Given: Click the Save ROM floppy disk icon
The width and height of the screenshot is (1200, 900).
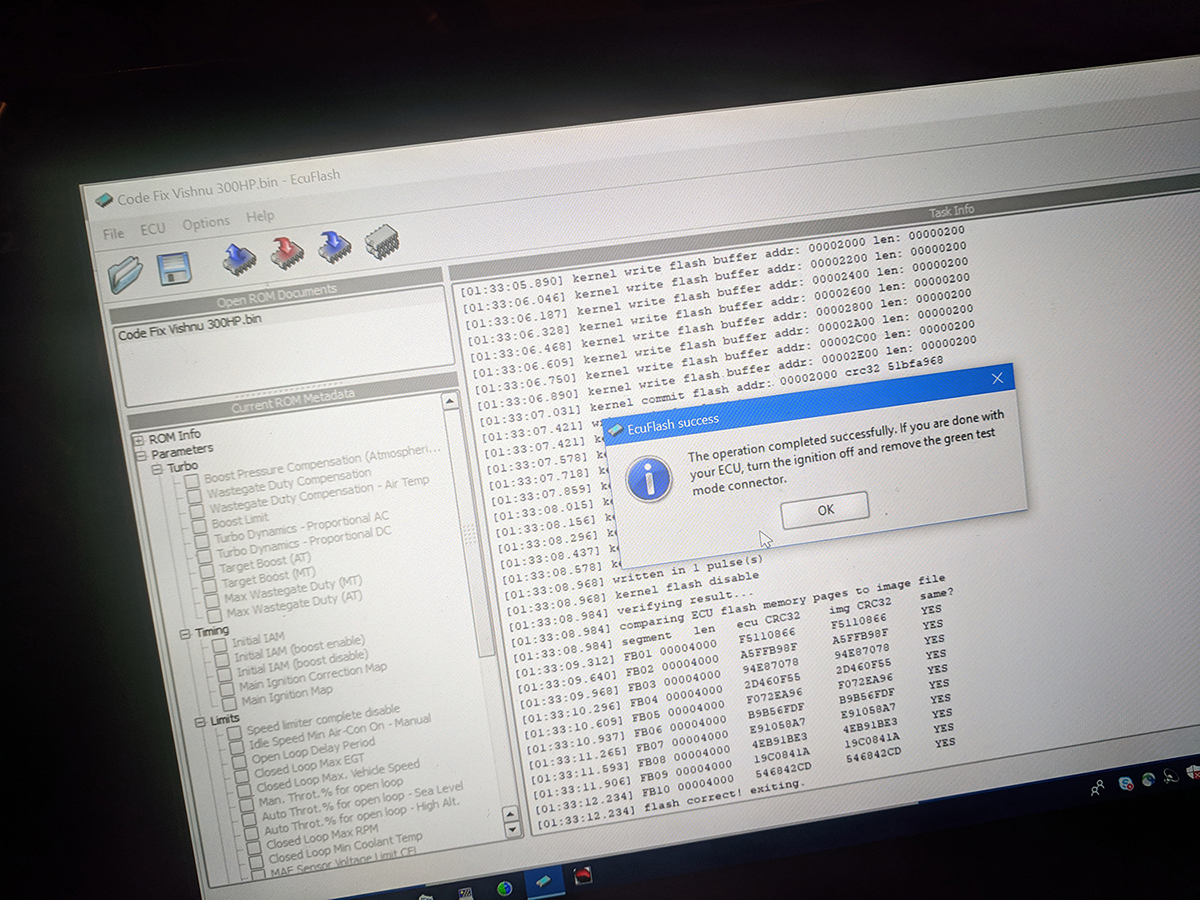Looking at the screenshot, I should (x=174, y=267).
